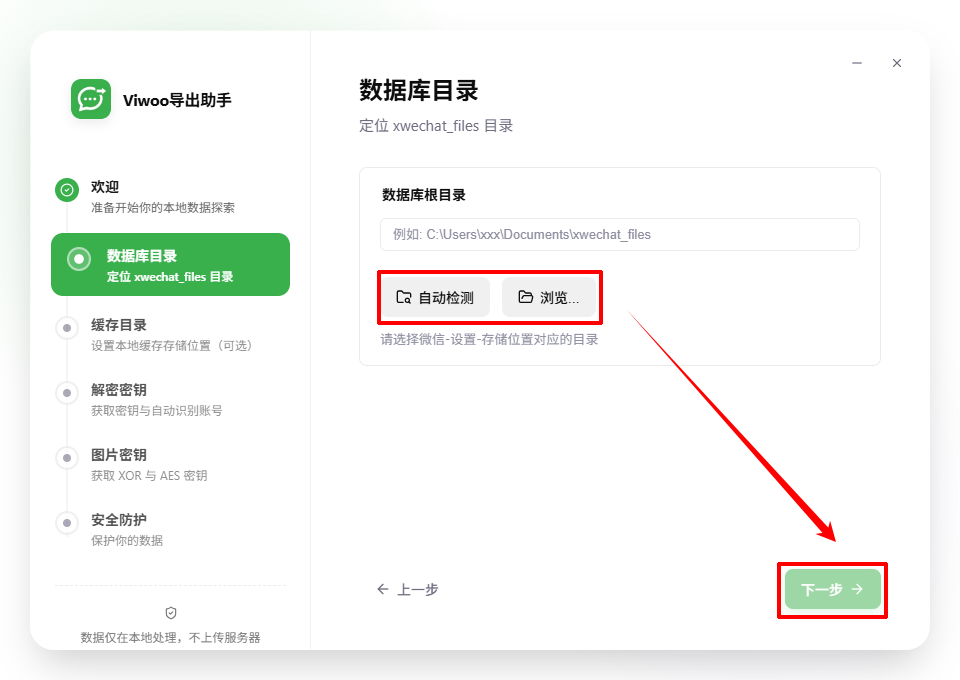The height and width of the screenshot is (680, 960).
Task: Click the text 设置本地缓存存储位置（可选）
Action: [172, 346]
